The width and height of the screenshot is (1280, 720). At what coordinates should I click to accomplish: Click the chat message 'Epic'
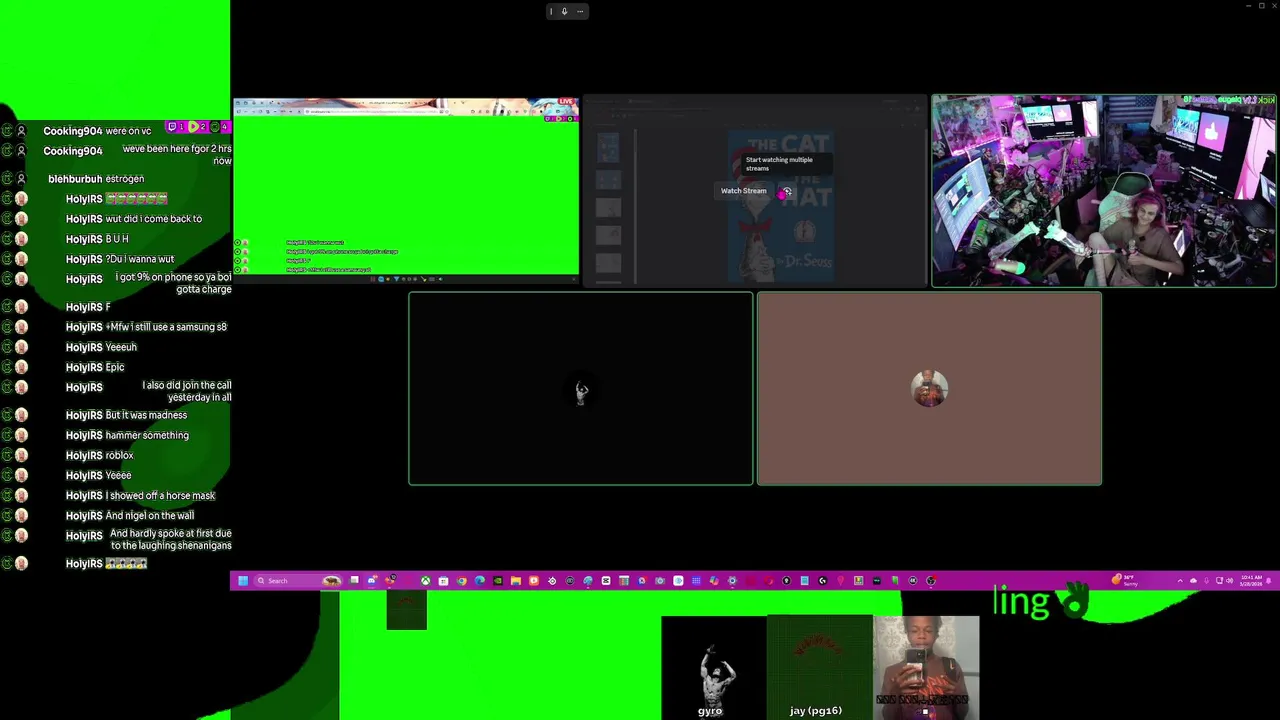click(115, 367)
